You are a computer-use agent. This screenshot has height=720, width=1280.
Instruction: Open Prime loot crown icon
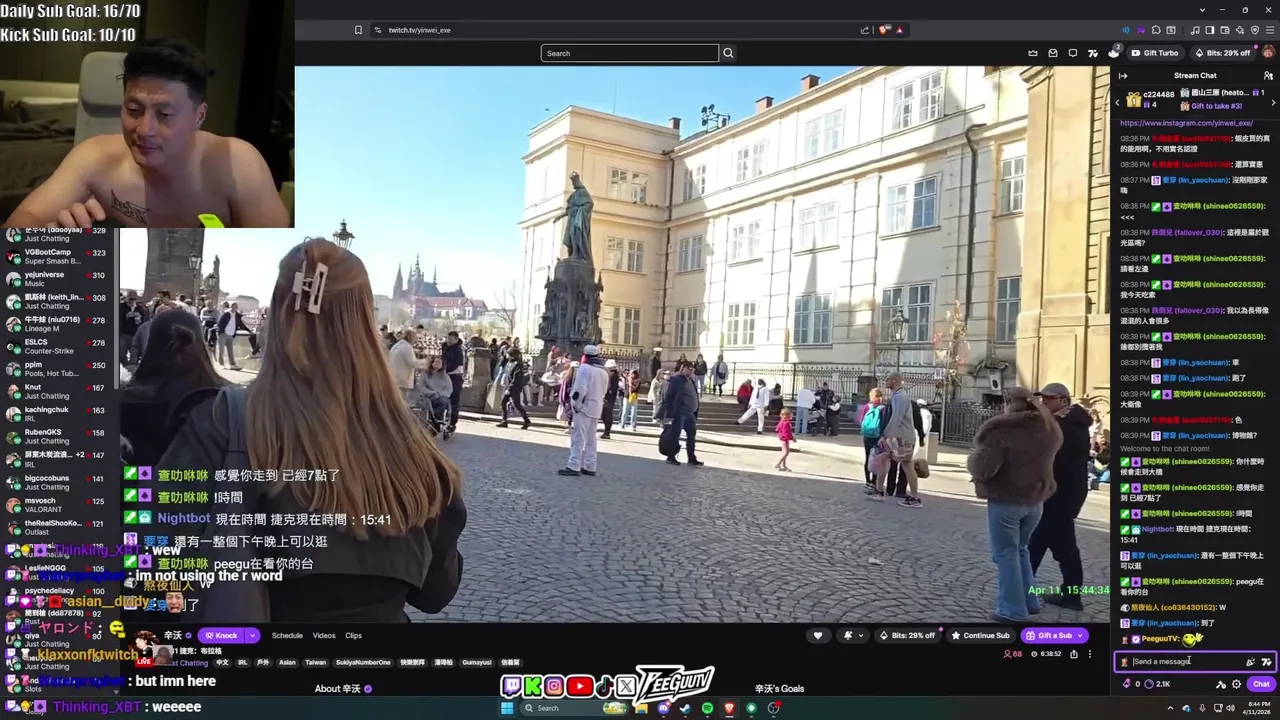click(1033, 53)
